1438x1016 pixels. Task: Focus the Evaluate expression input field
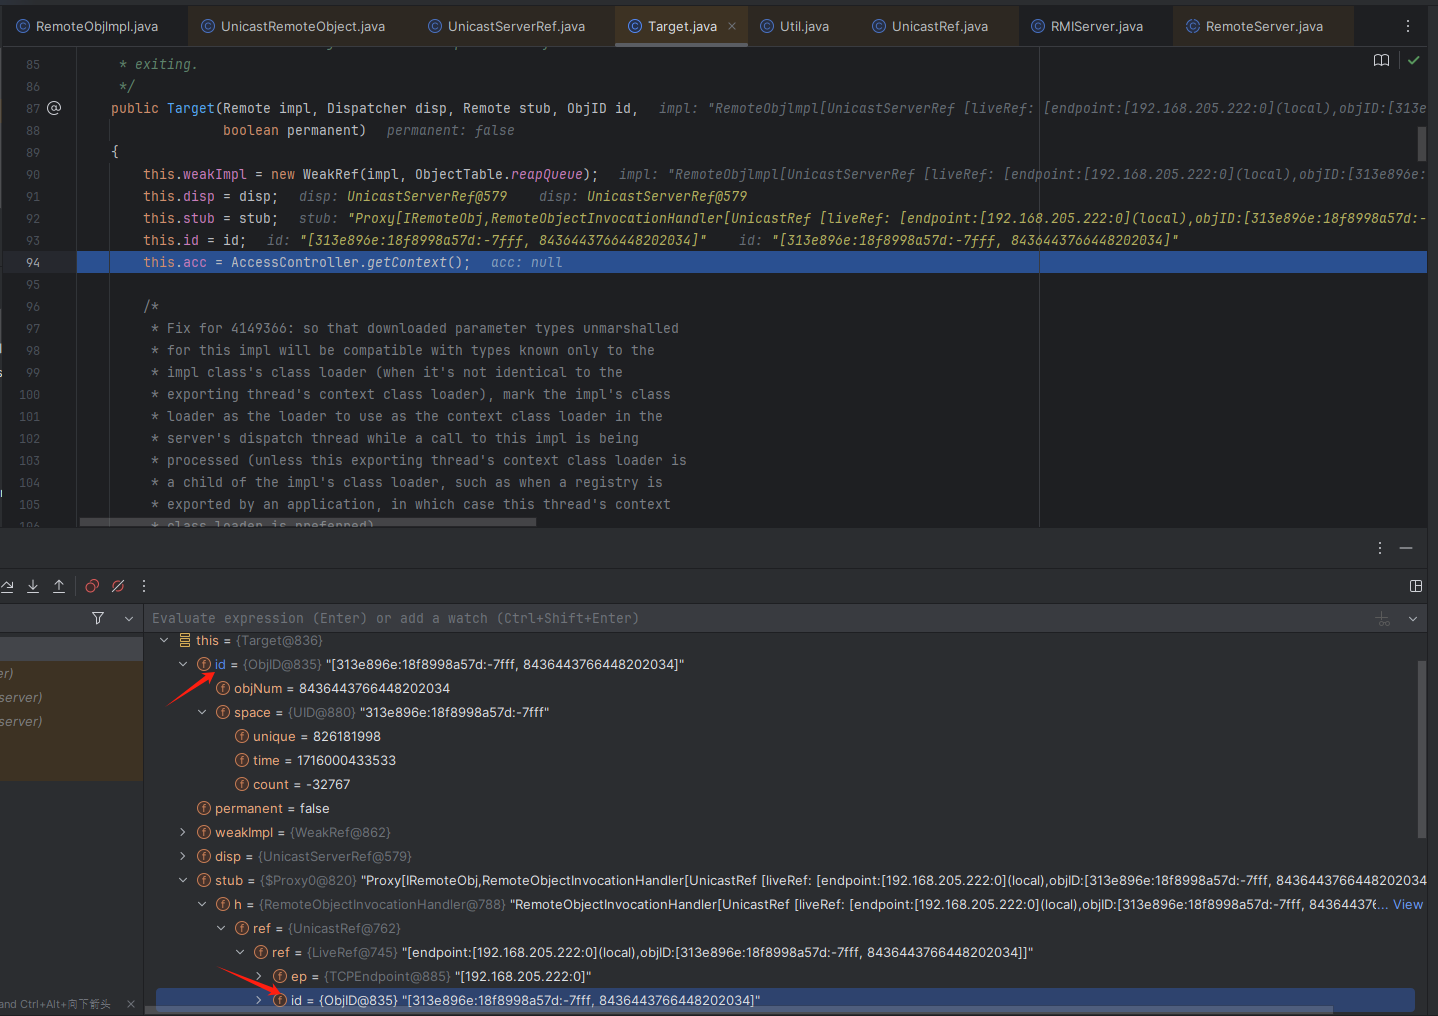point(755,618)
